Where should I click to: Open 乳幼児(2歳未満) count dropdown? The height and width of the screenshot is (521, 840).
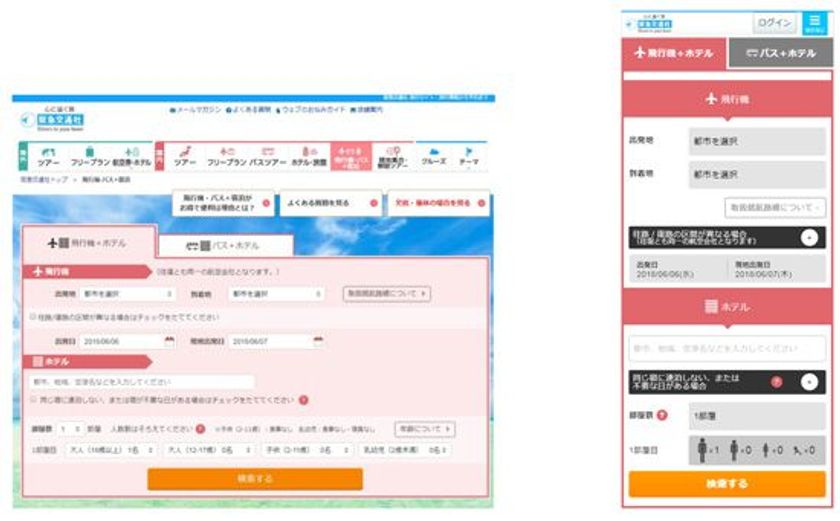[406, 450]
